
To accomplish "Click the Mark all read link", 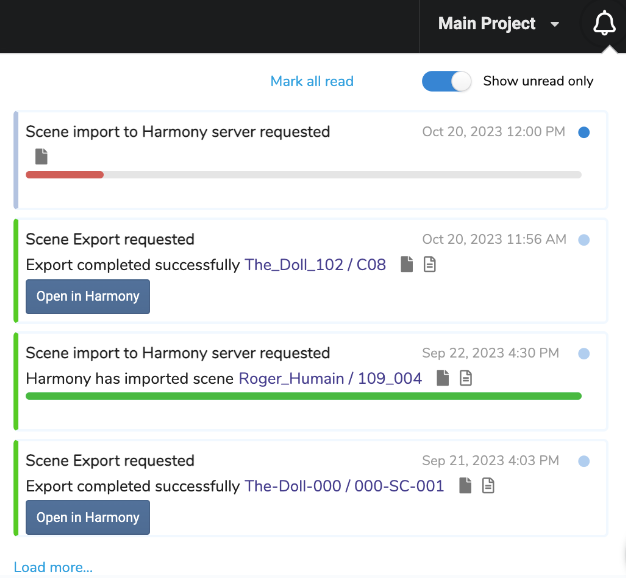I will pyautogui.click(x=312, y=81).
